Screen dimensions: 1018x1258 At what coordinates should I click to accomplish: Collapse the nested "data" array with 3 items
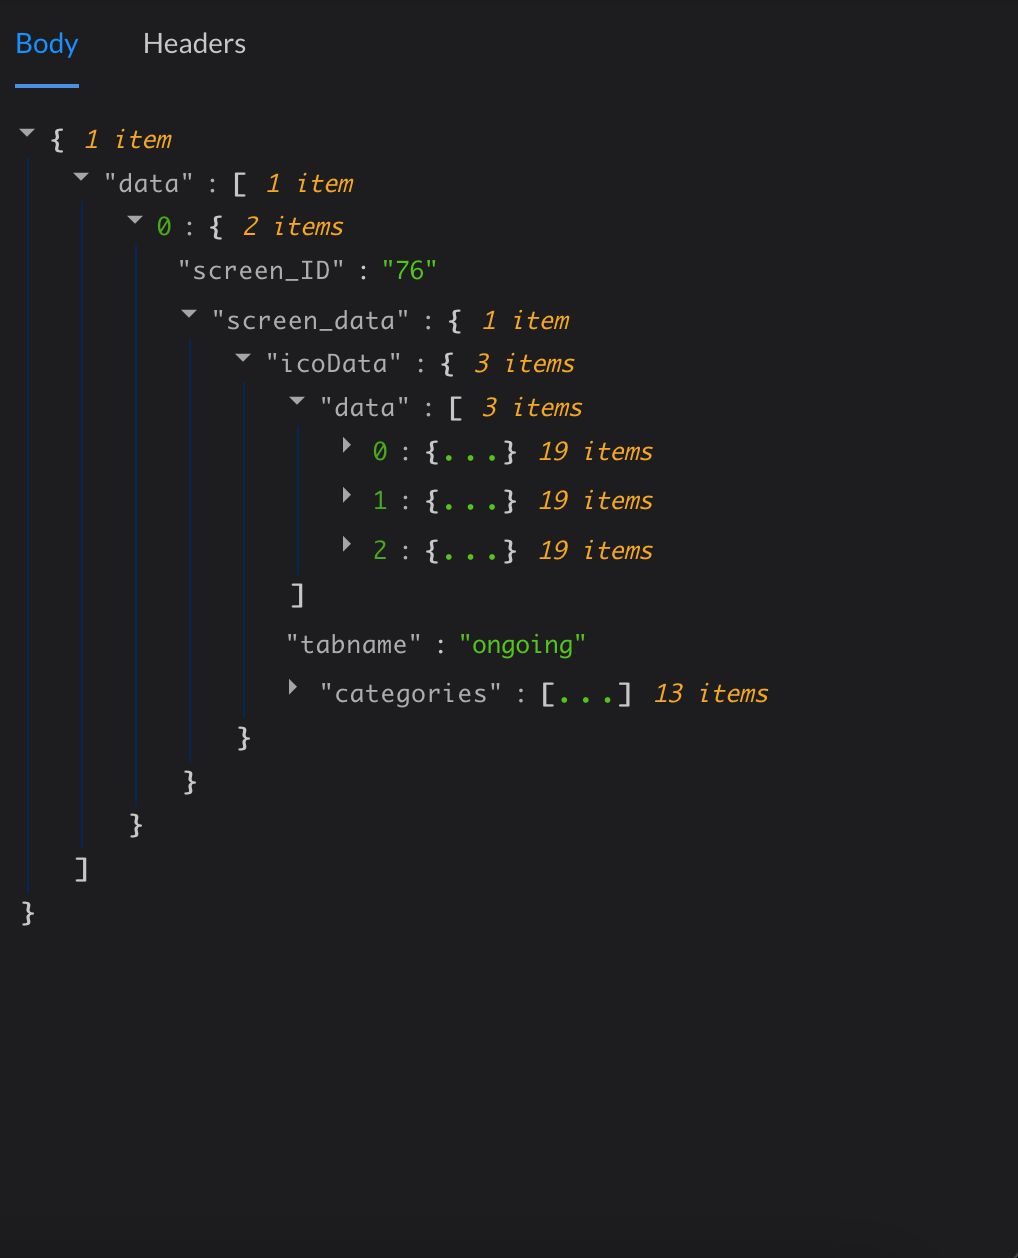click(297, 400)
